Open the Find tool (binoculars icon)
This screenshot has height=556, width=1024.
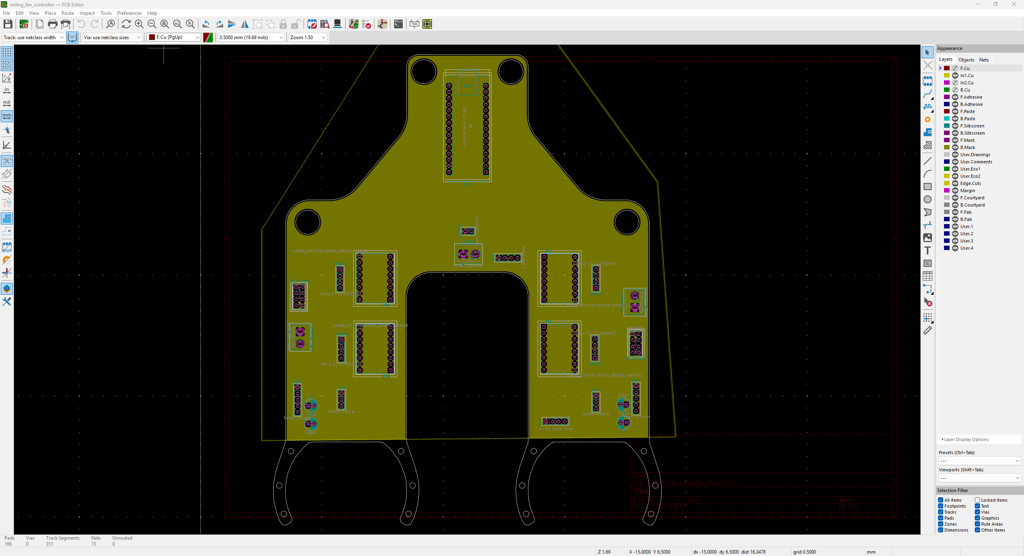(110, 24)
